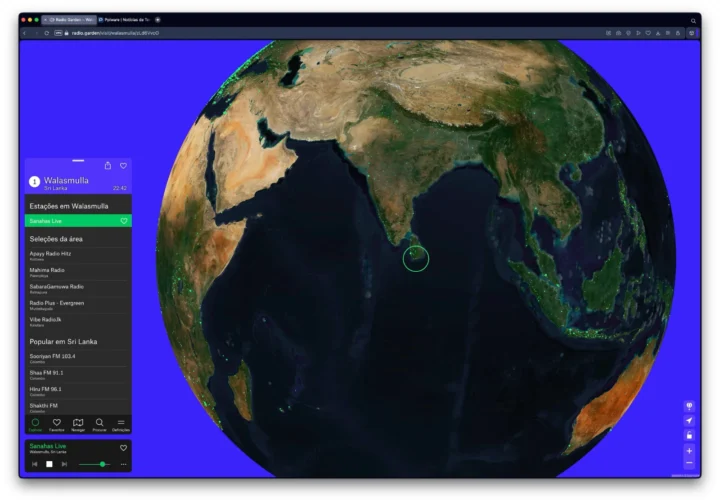Screen dimensions: 720x503
Task: Toggle favorite heart on Sanahas Live row
Action: pos(123,220)
